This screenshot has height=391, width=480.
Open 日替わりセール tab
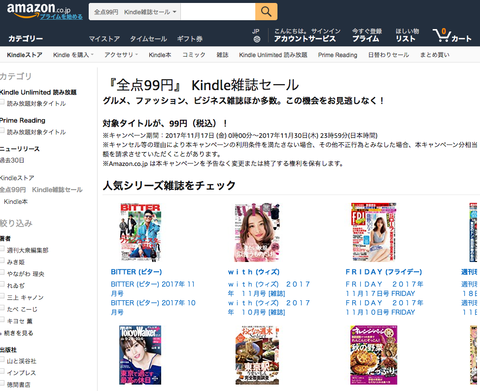click(x=388, y=55)
